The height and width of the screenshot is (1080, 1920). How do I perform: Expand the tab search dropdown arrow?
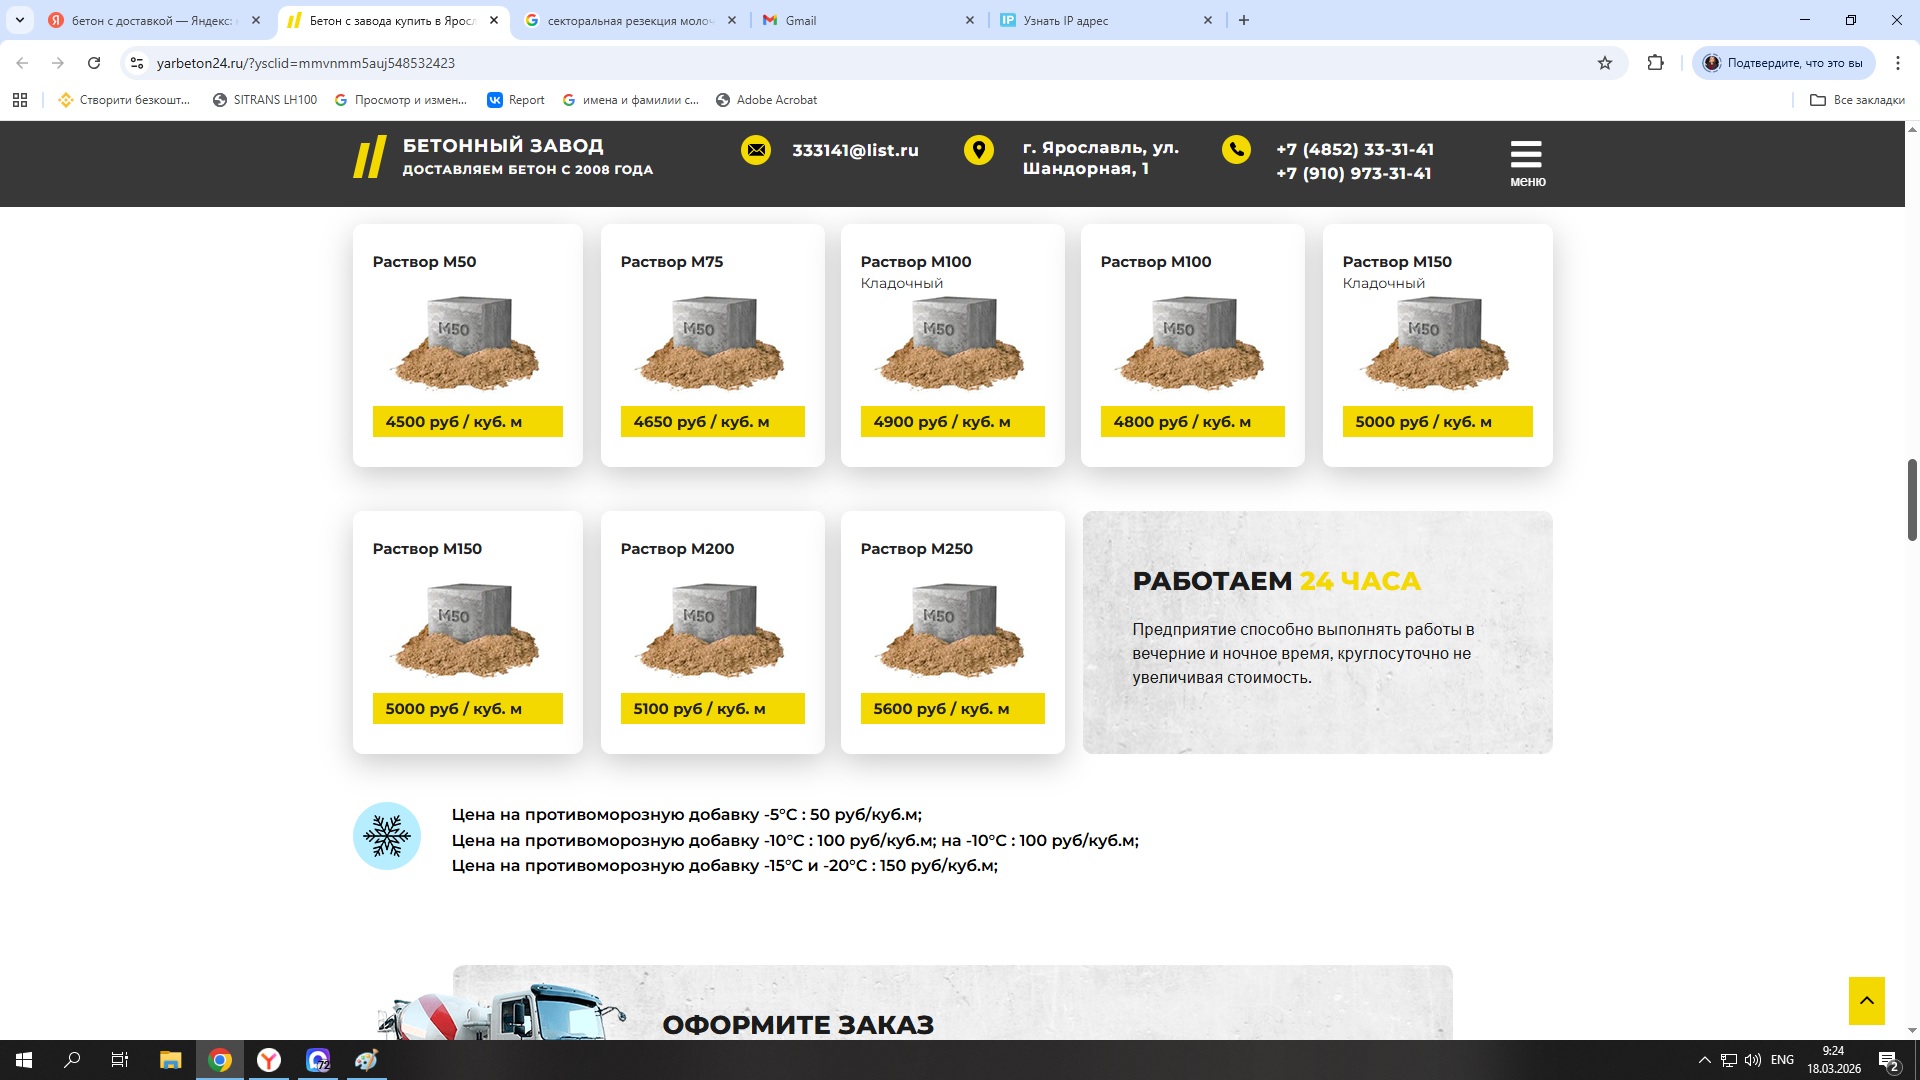(19, 20)
